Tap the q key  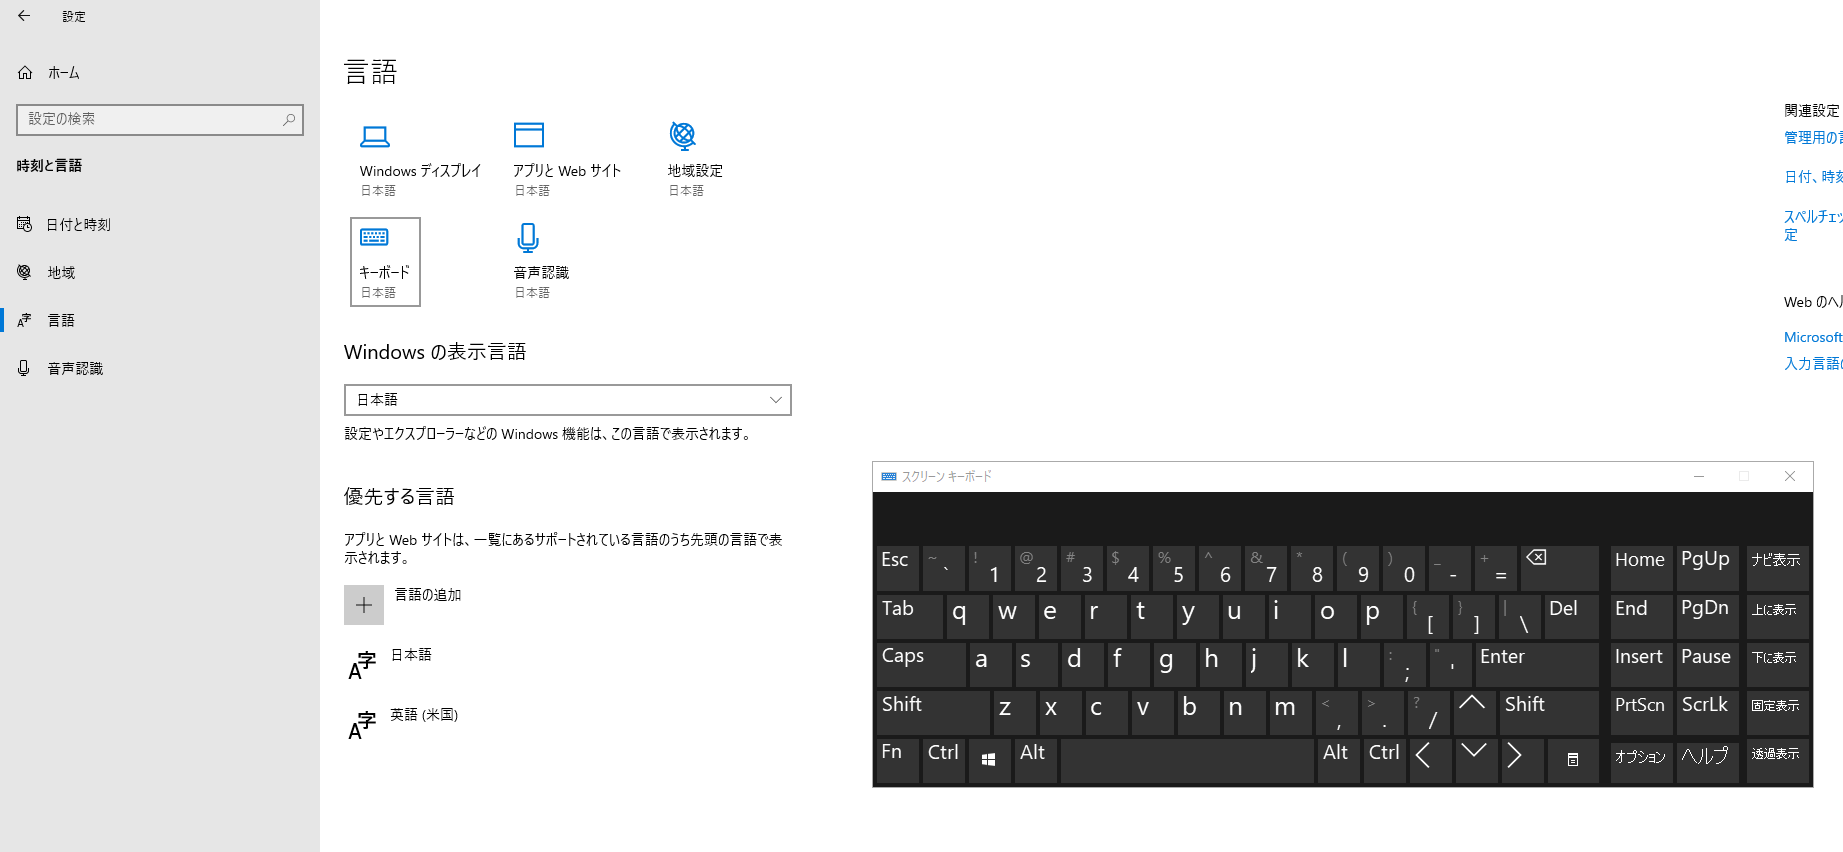pos(967,617)
